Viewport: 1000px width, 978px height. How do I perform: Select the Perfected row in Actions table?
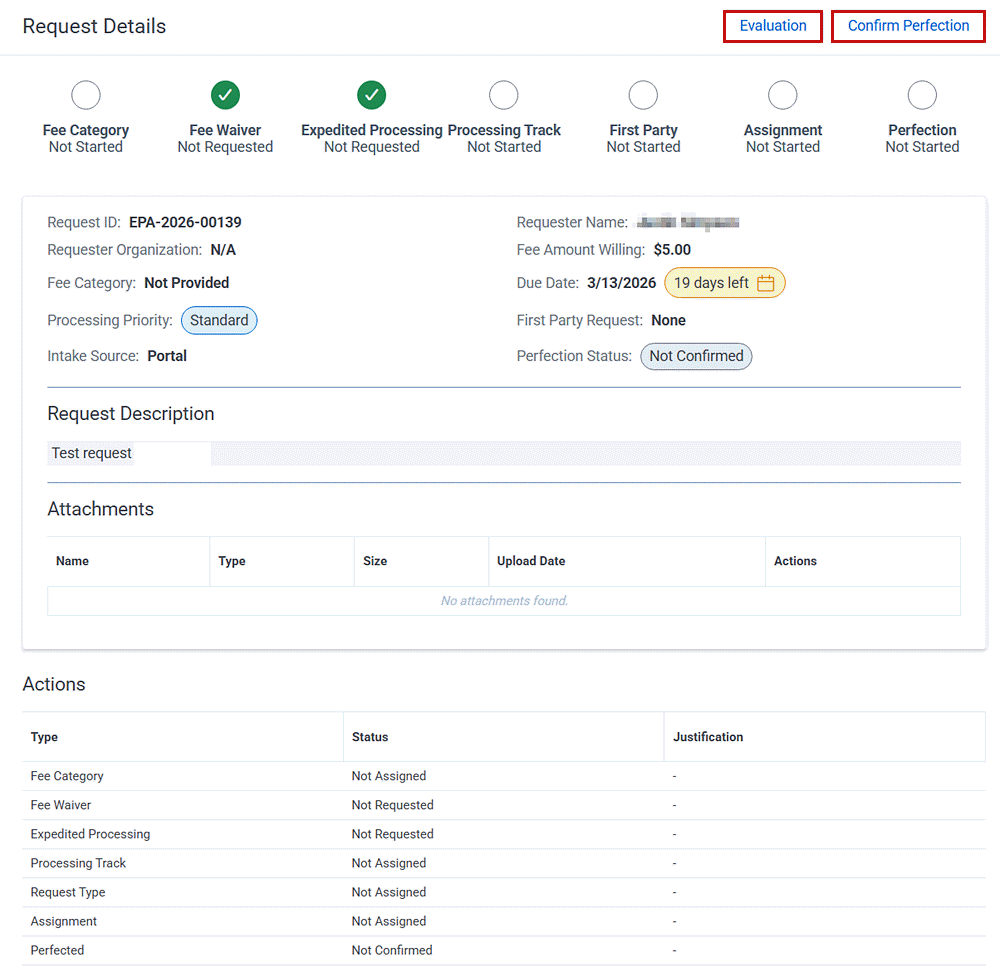click(57, 949)
